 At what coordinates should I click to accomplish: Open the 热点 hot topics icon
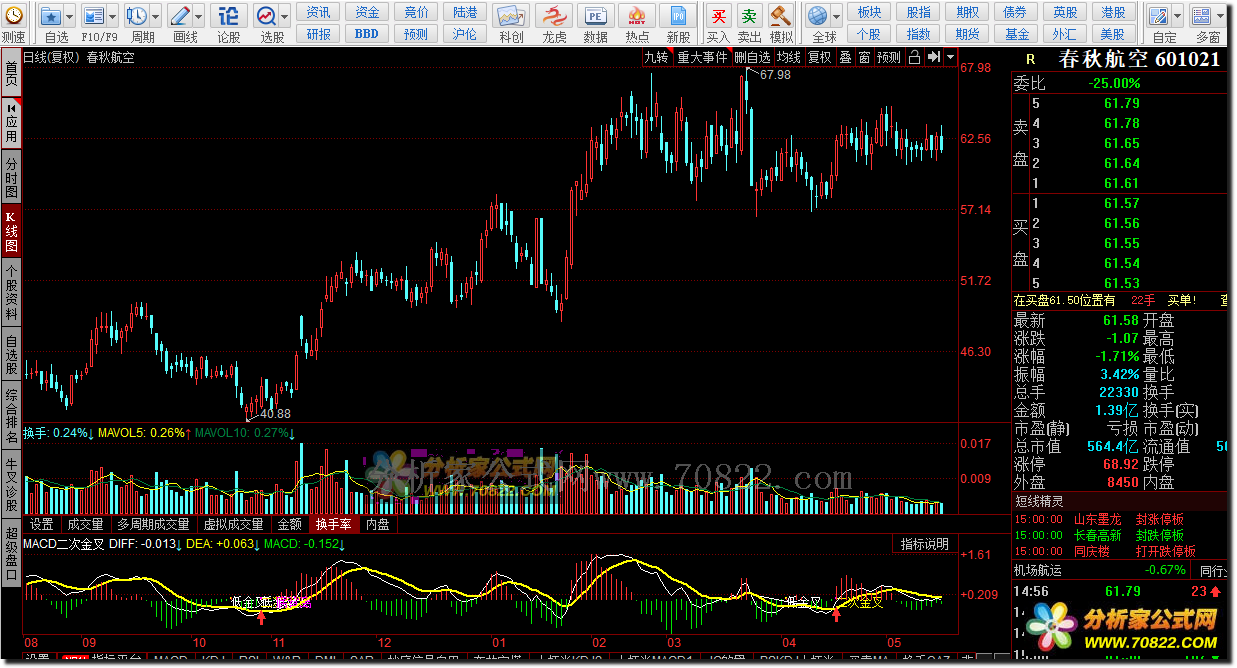tap(637, 16)
